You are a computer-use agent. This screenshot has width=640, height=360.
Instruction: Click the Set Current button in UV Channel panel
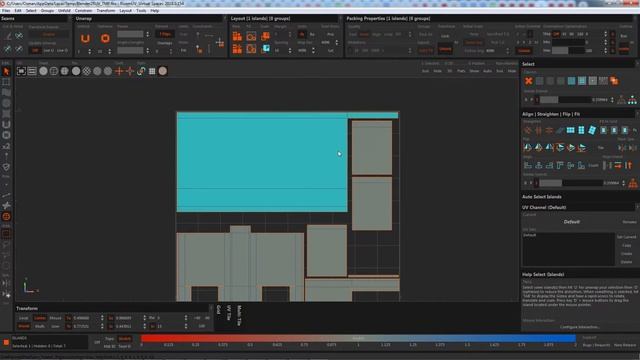627,237
